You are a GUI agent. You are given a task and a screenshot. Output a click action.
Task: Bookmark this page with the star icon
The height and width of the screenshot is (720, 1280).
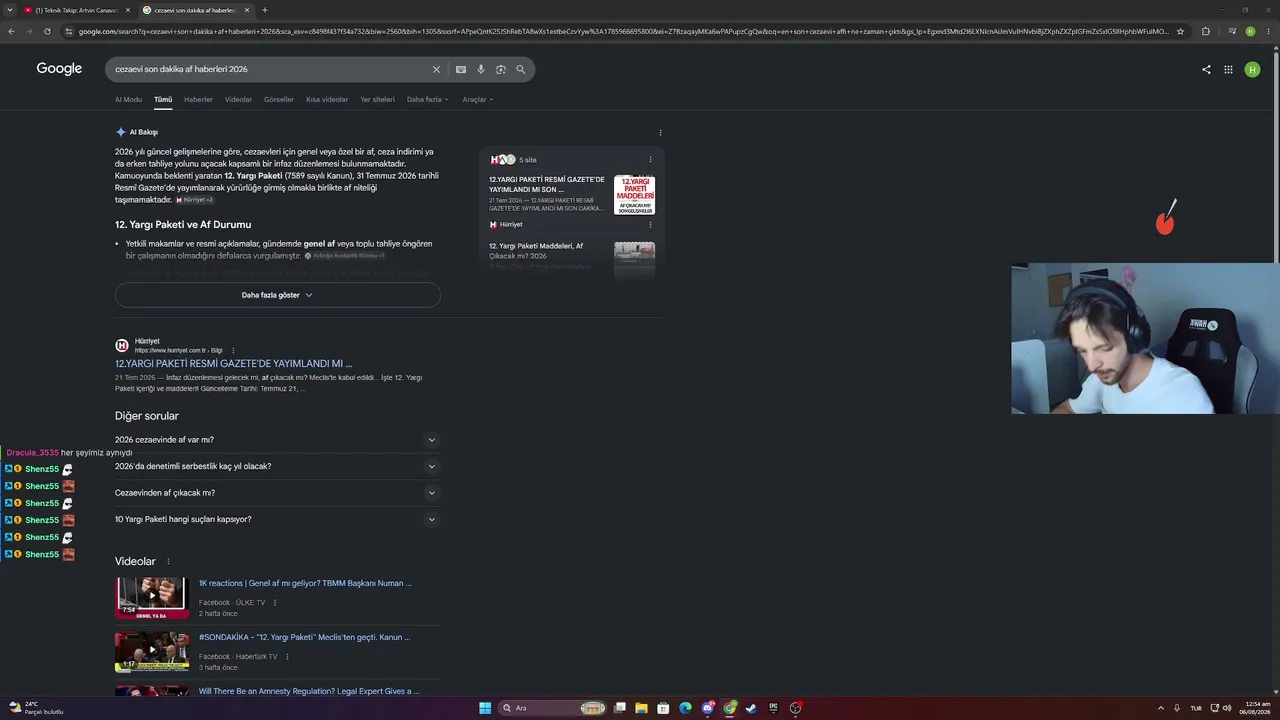[1180, 31]
